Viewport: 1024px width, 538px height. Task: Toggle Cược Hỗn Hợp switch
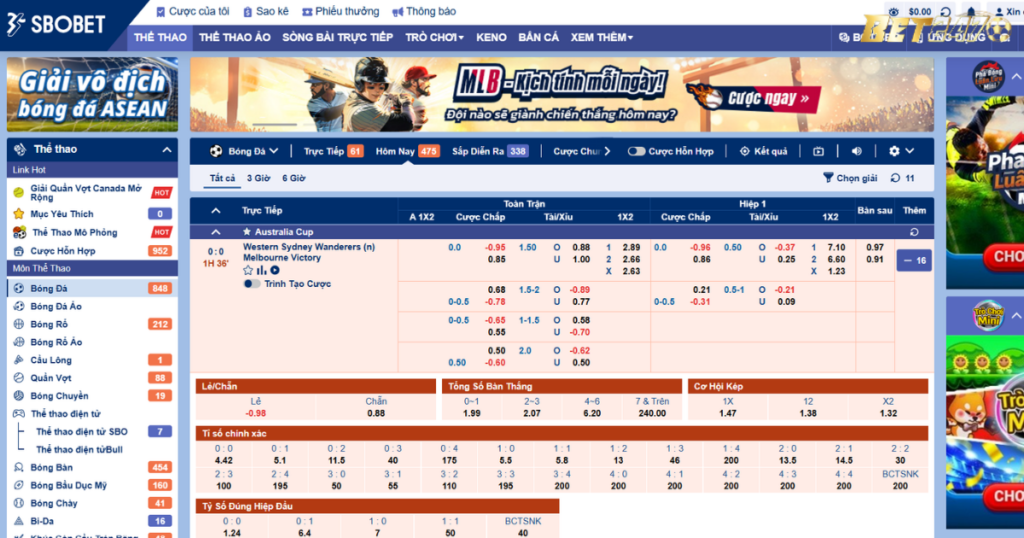click(636, 151)
